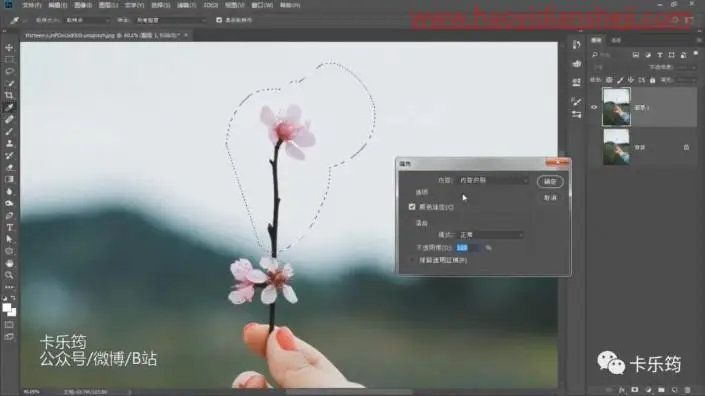Select the Crop tool
Screen dimensions: 705x396
[9, 95]
